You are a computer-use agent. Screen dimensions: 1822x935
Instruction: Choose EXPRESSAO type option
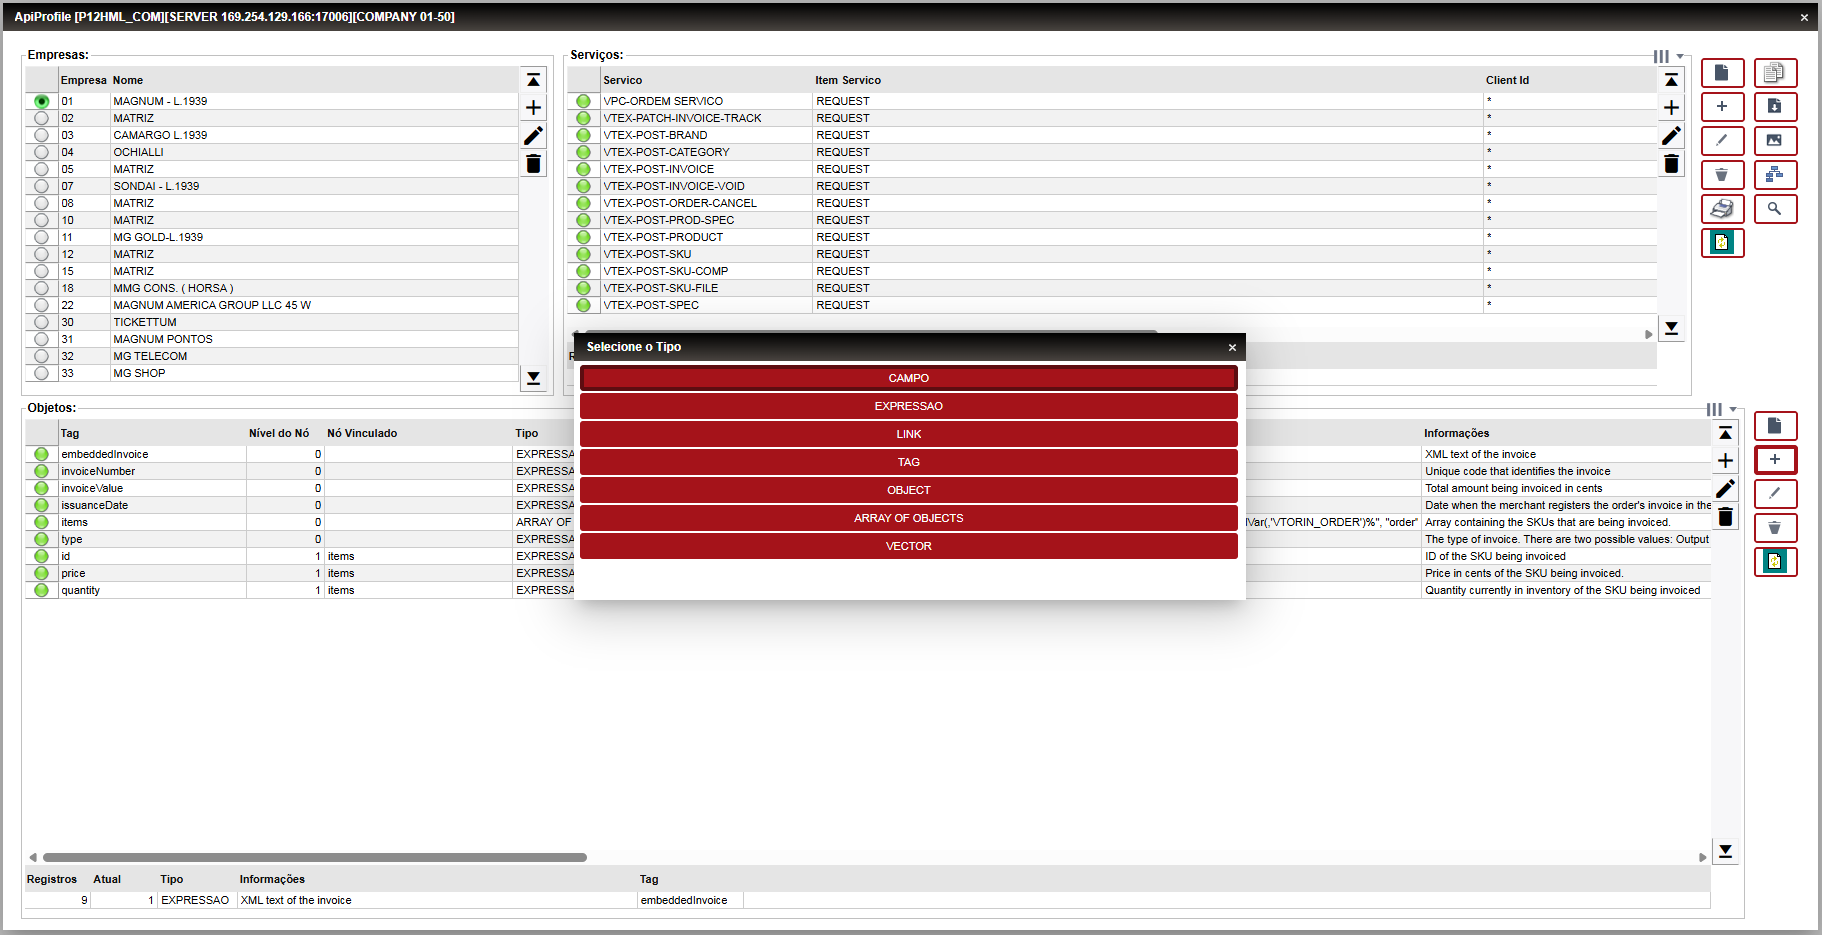tap(908, 406)
